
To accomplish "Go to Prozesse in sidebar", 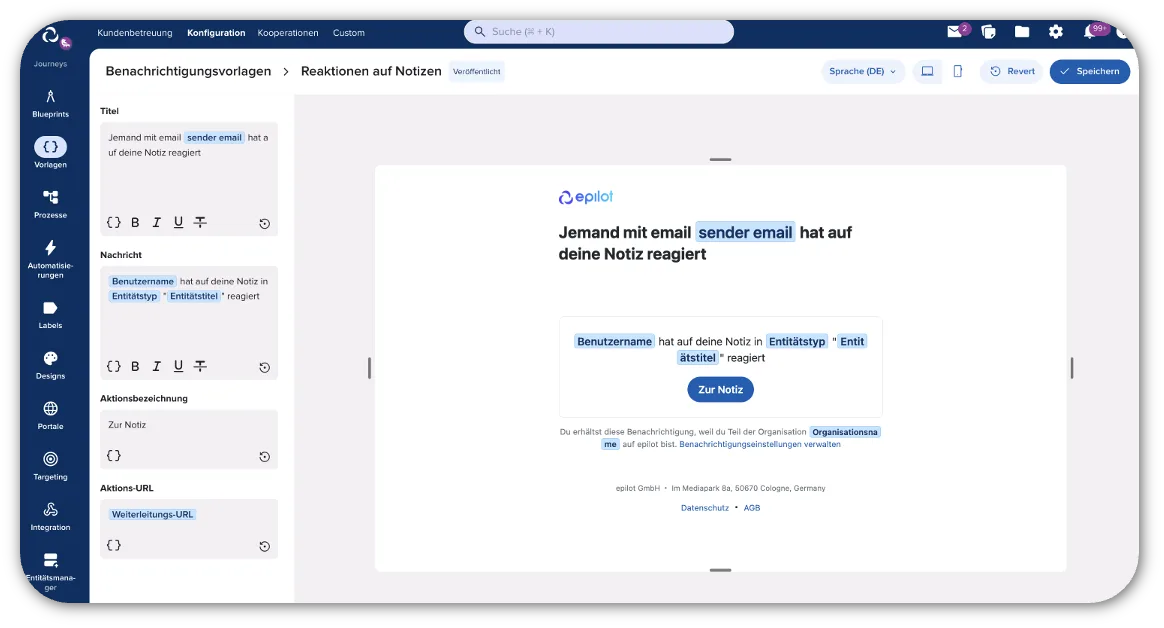I will point(50,204).
